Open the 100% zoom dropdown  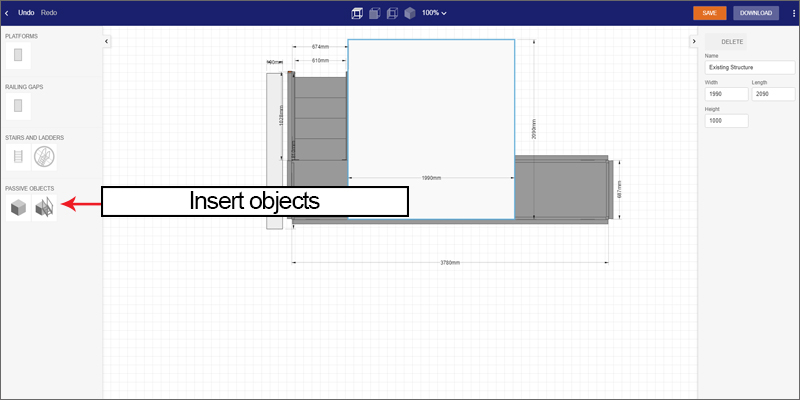point(434,13)
